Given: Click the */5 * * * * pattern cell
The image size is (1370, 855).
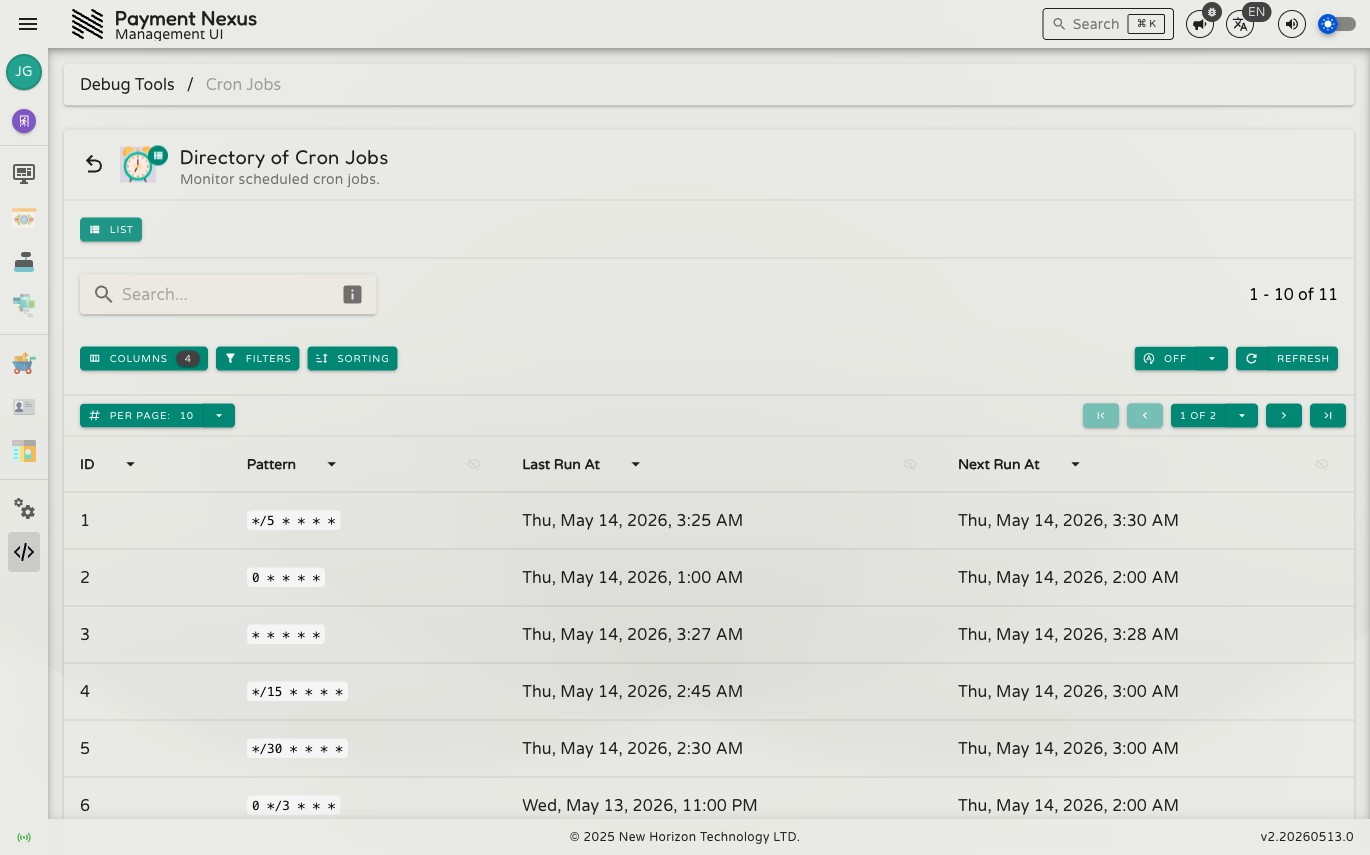Looking at the screenshot, I should point(293,520).
